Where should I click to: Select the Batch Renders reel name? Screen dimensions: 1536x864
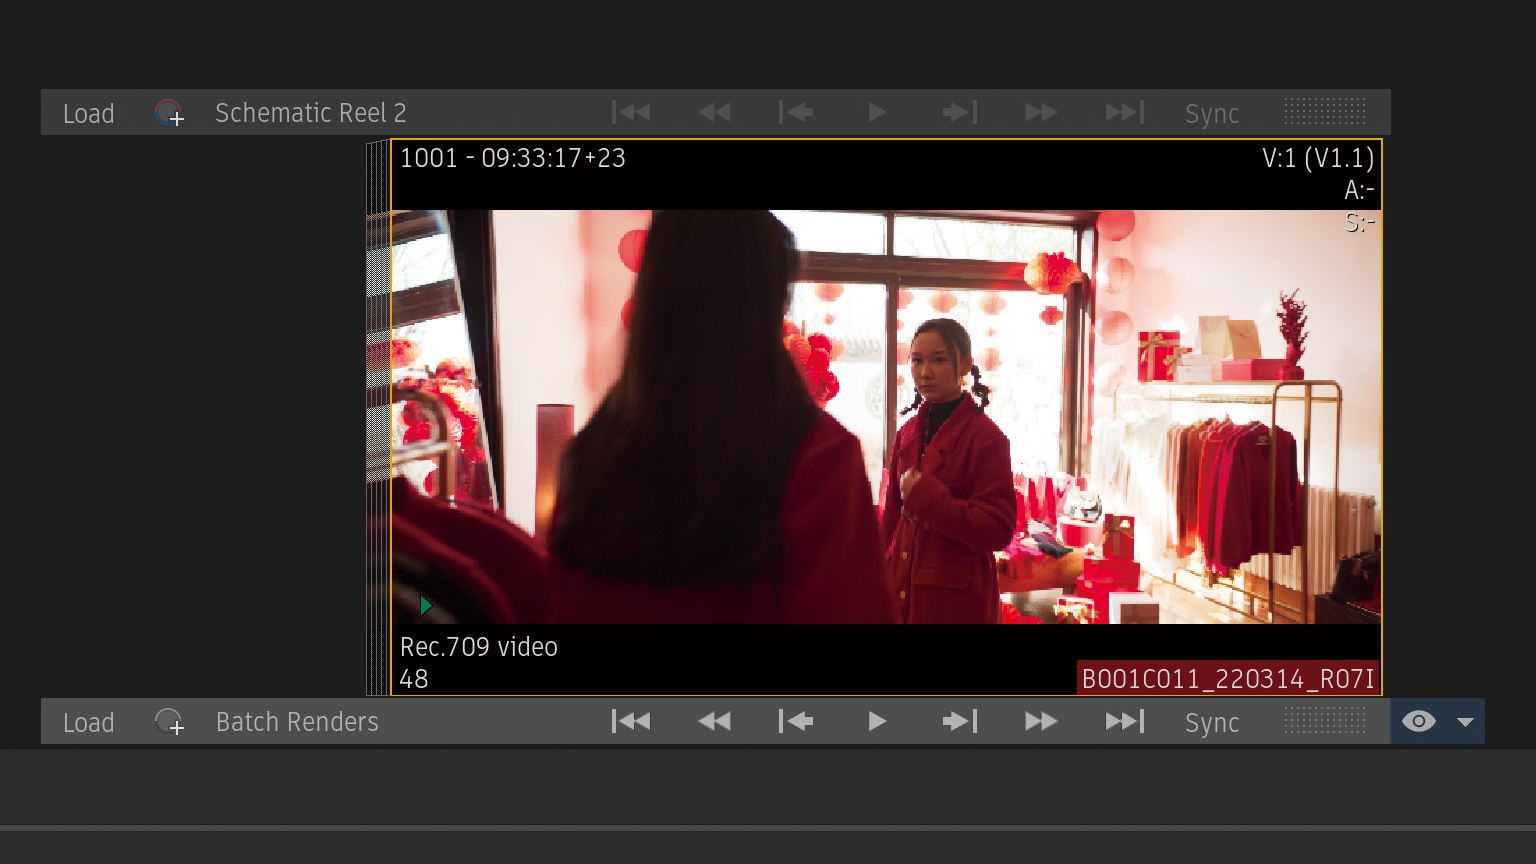pos(297,722)
